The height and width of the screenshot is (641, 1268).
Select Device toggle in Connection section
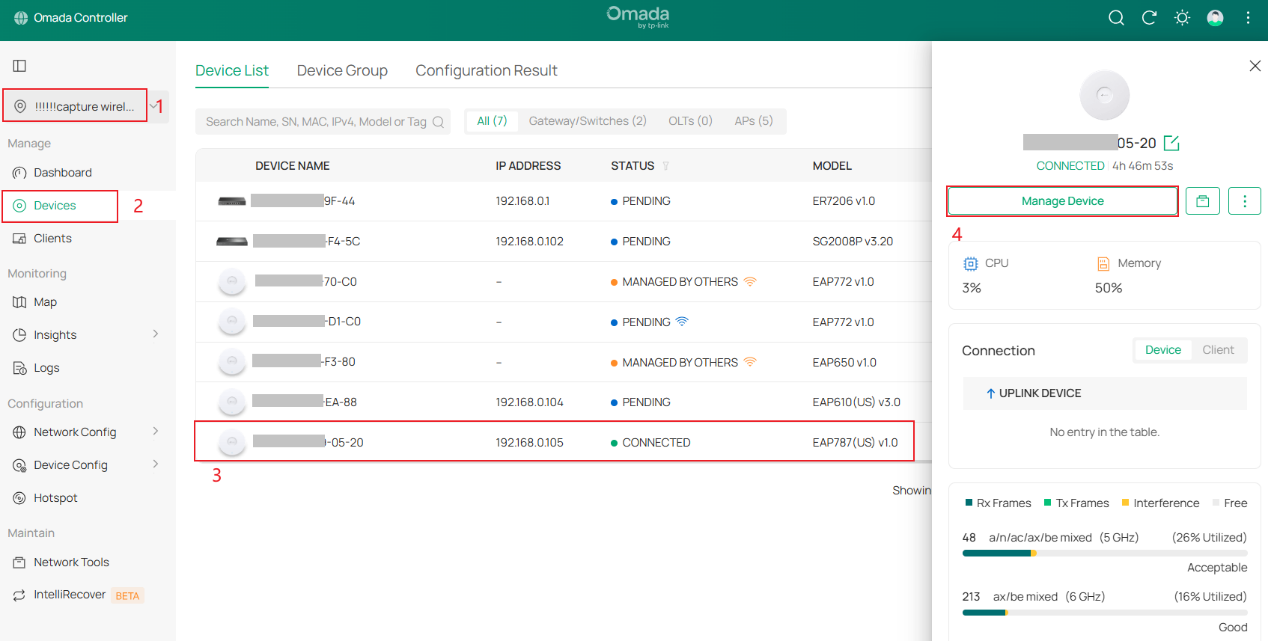click(x=1163, y=350)
